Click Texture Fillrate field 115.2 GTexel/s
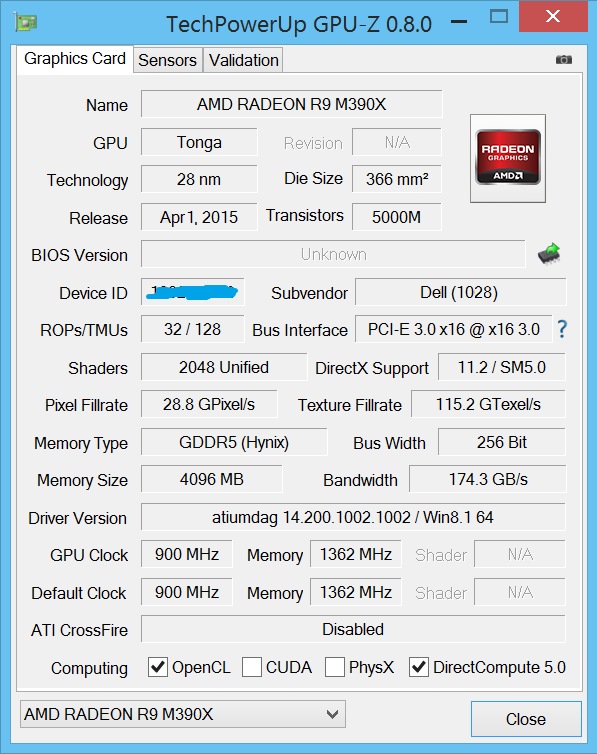 [x=488, y=404]
